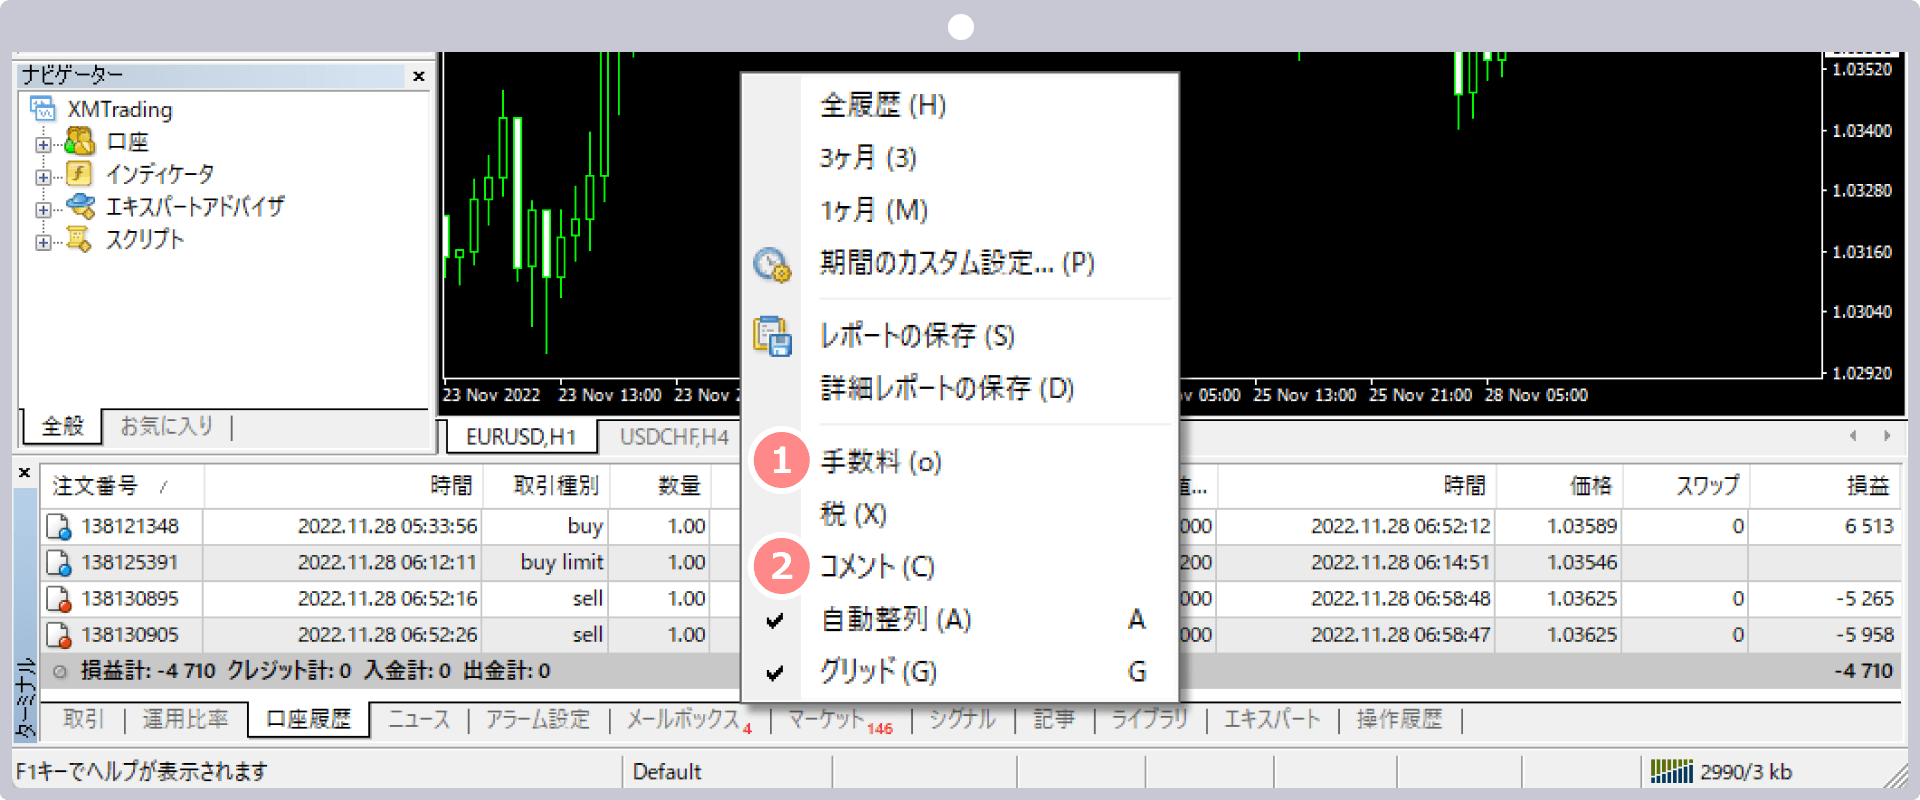The image size is (1920, 800).
Task: Open the マーケット terminal tab
Action: point(838,719)
